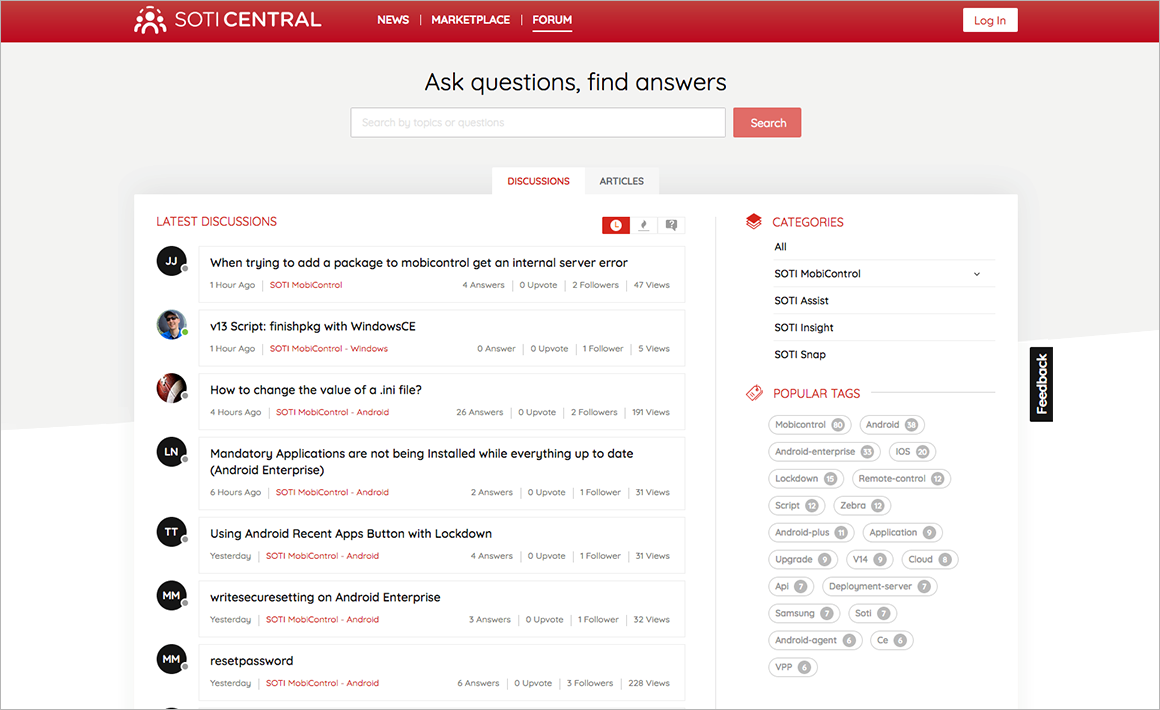This screenshot has height=710, width=1160.
Task: Filter by the Android-enterprise tag
Action: [x=823, y=451]
